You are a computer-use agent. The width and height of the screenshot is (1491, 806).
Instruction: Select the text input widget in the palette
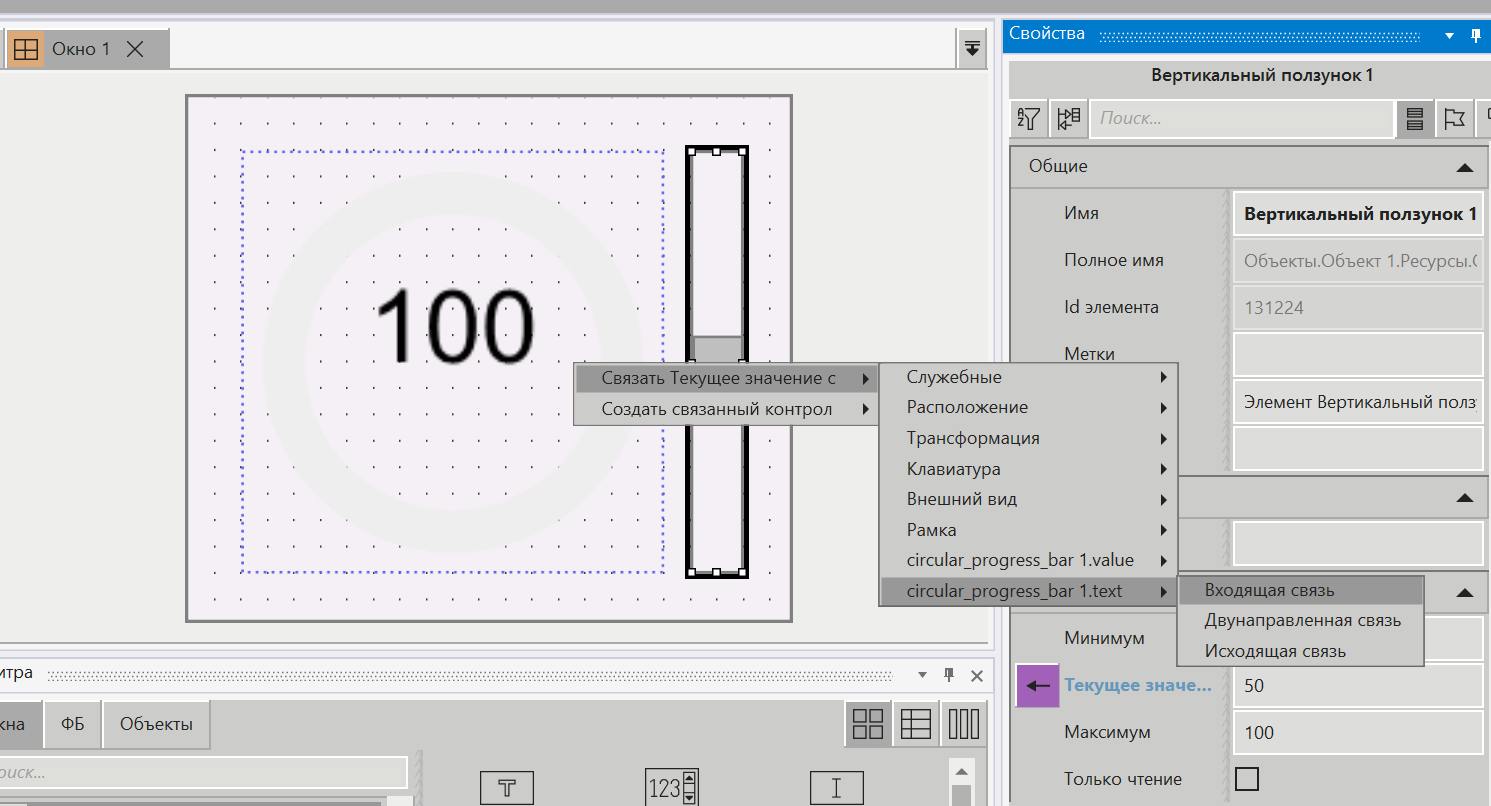coord(836,787)
